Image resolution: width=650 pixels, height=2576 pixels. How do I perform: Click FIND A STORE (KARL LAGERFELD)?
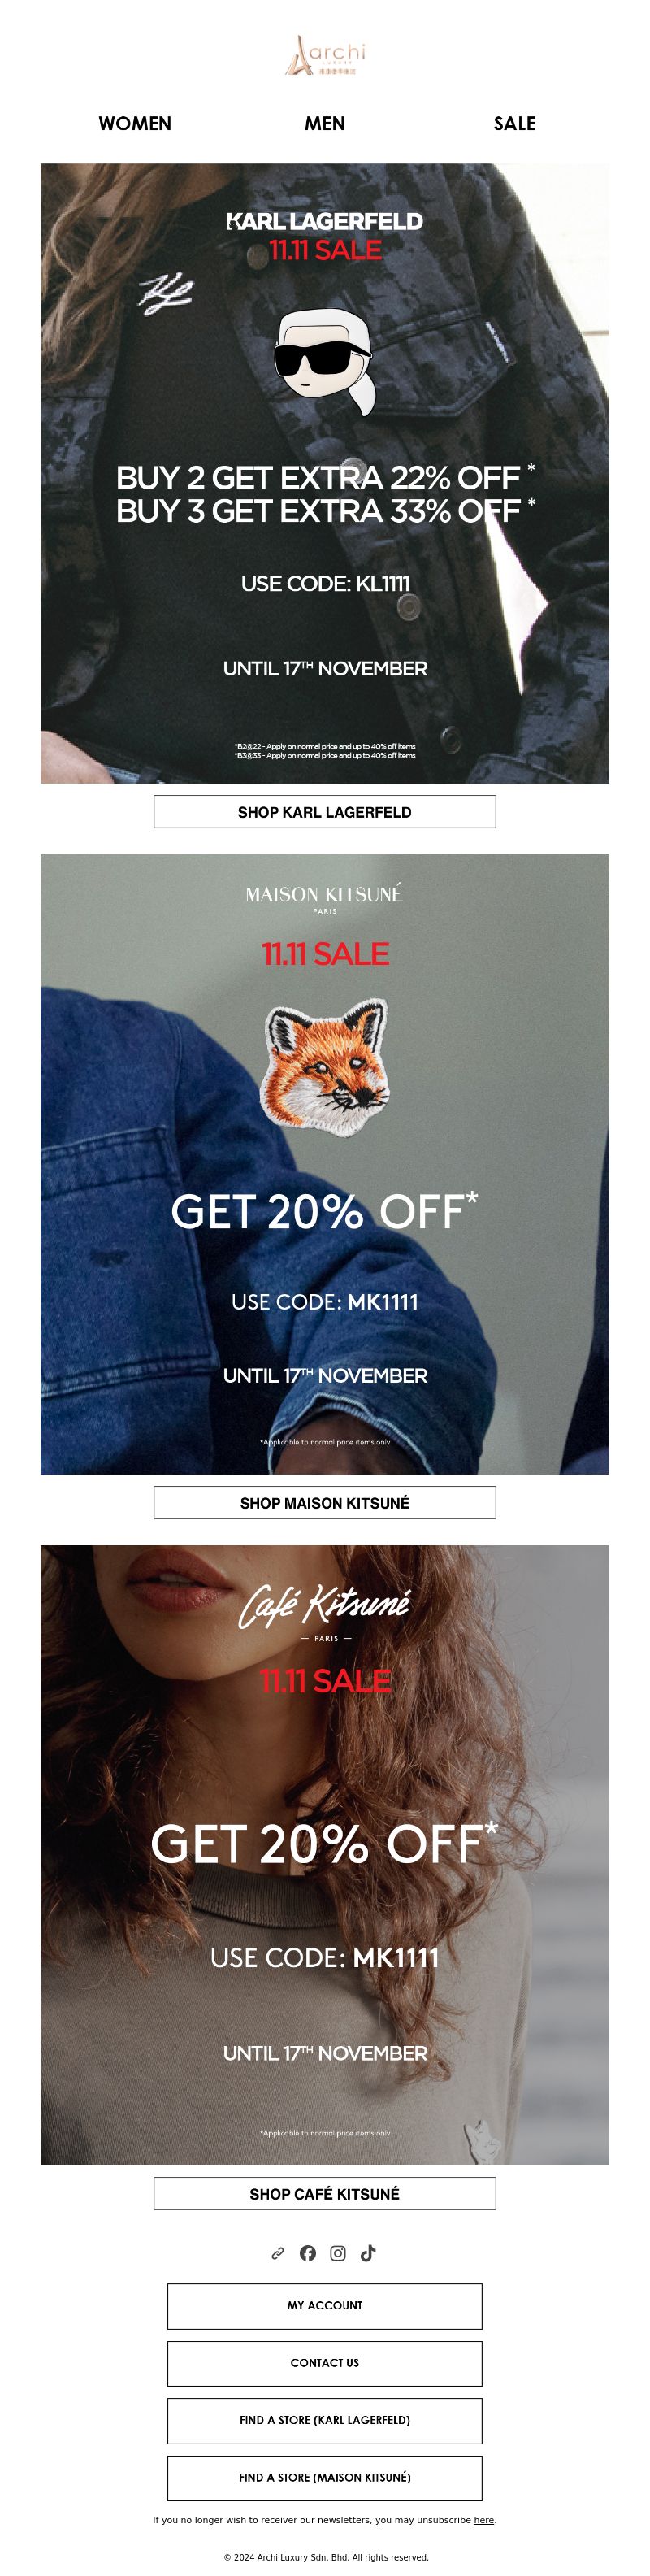click(325, 2421)
